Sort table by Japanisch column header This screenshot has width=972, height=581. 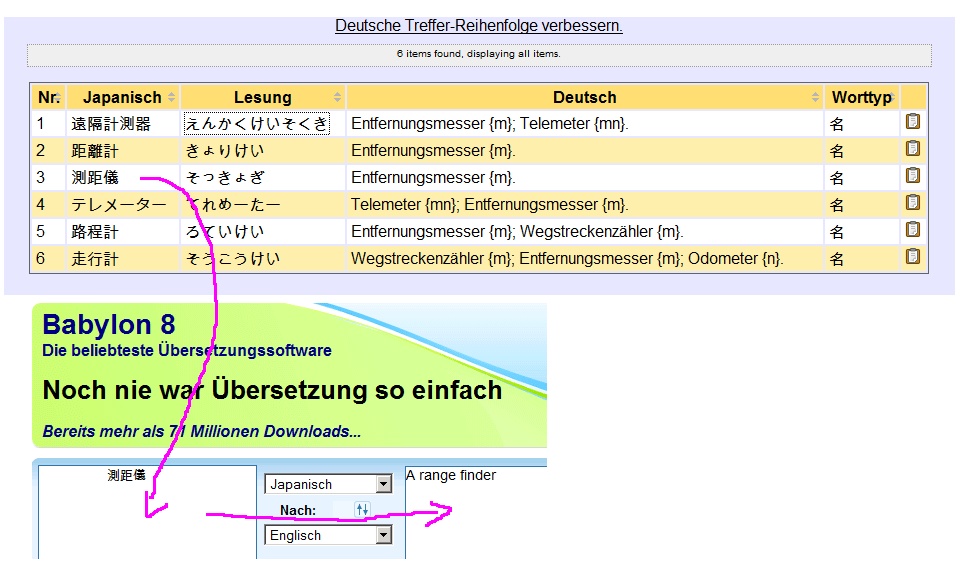(123, 97)
